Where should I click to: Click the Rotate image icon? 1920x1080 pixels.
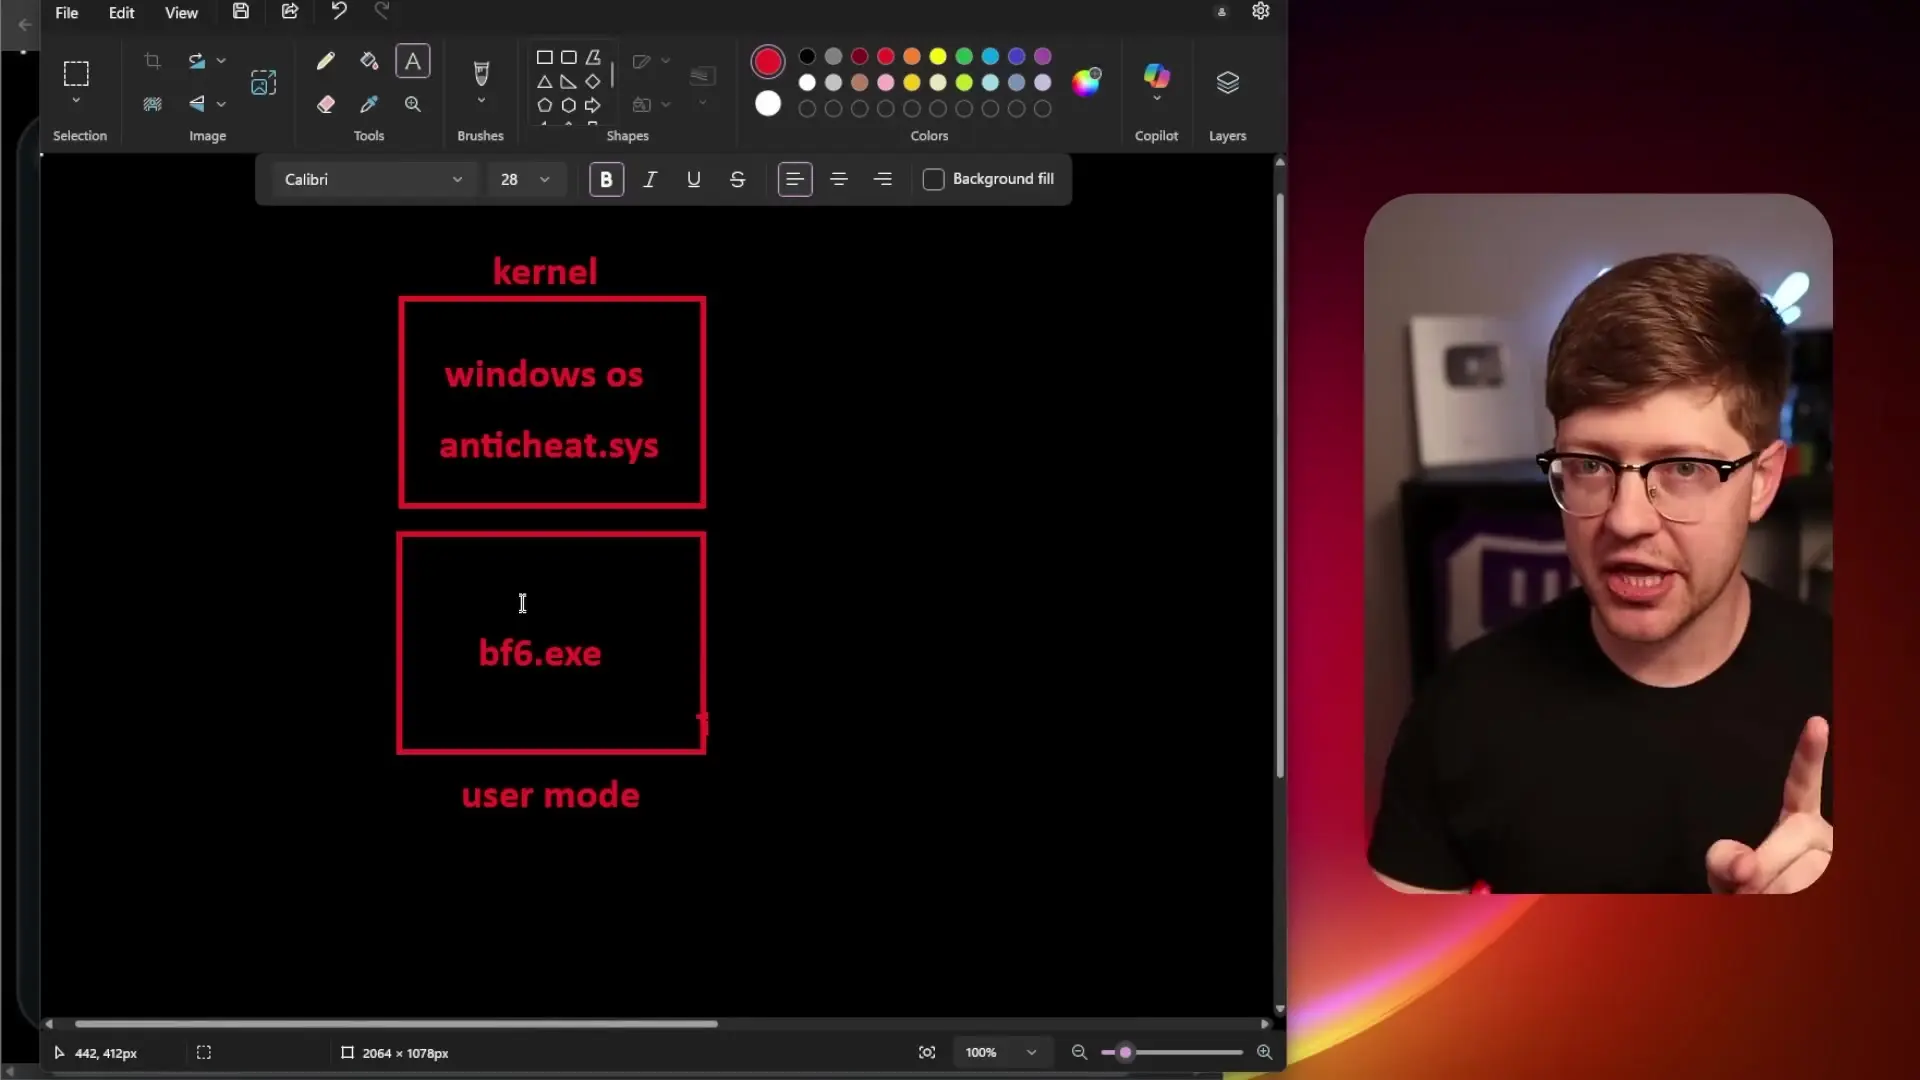pos(197,61)
